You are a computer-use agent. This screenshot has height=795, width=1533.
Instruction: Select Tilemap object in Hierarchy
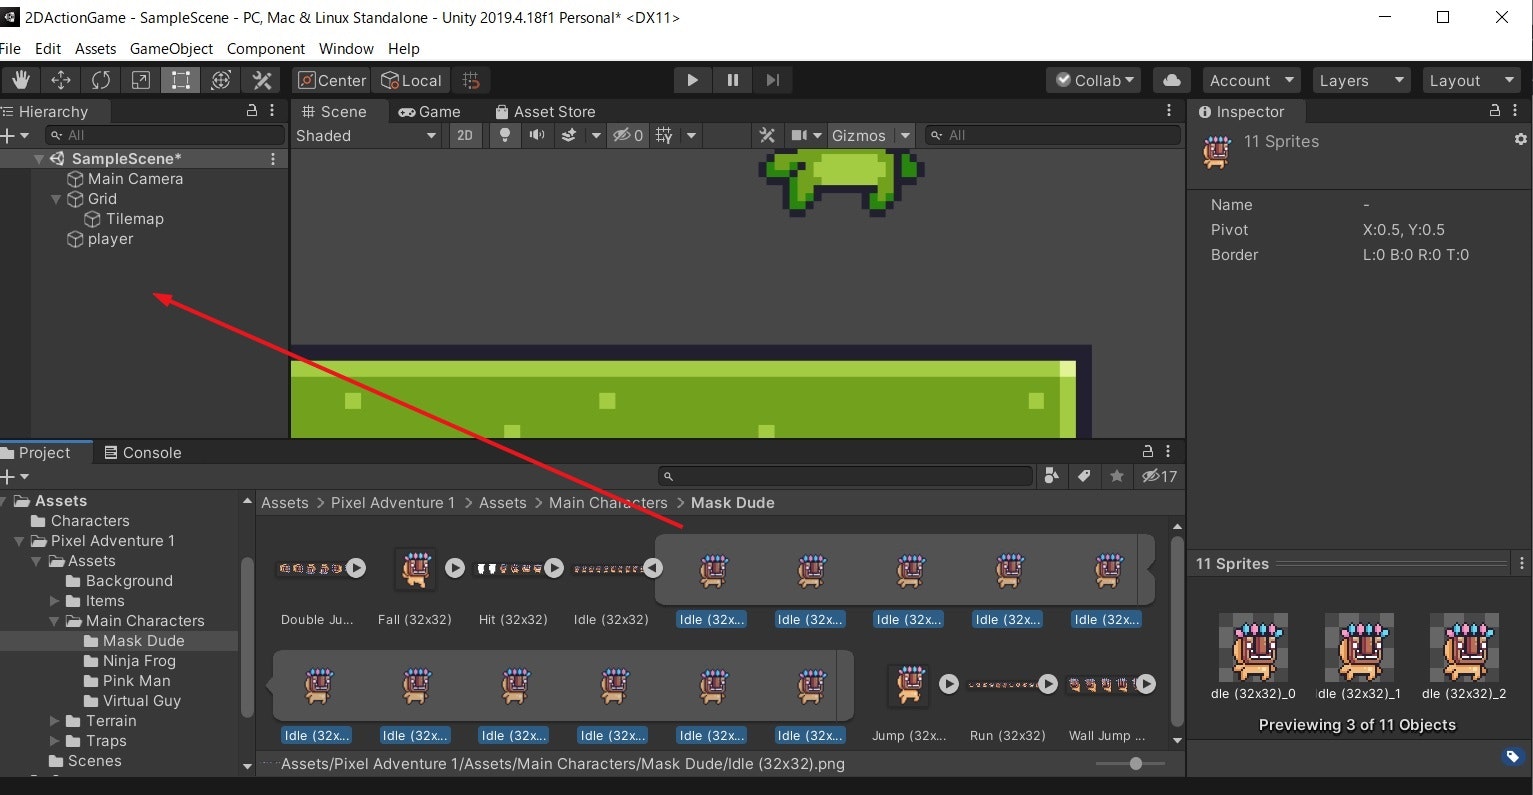pos(134,219)
